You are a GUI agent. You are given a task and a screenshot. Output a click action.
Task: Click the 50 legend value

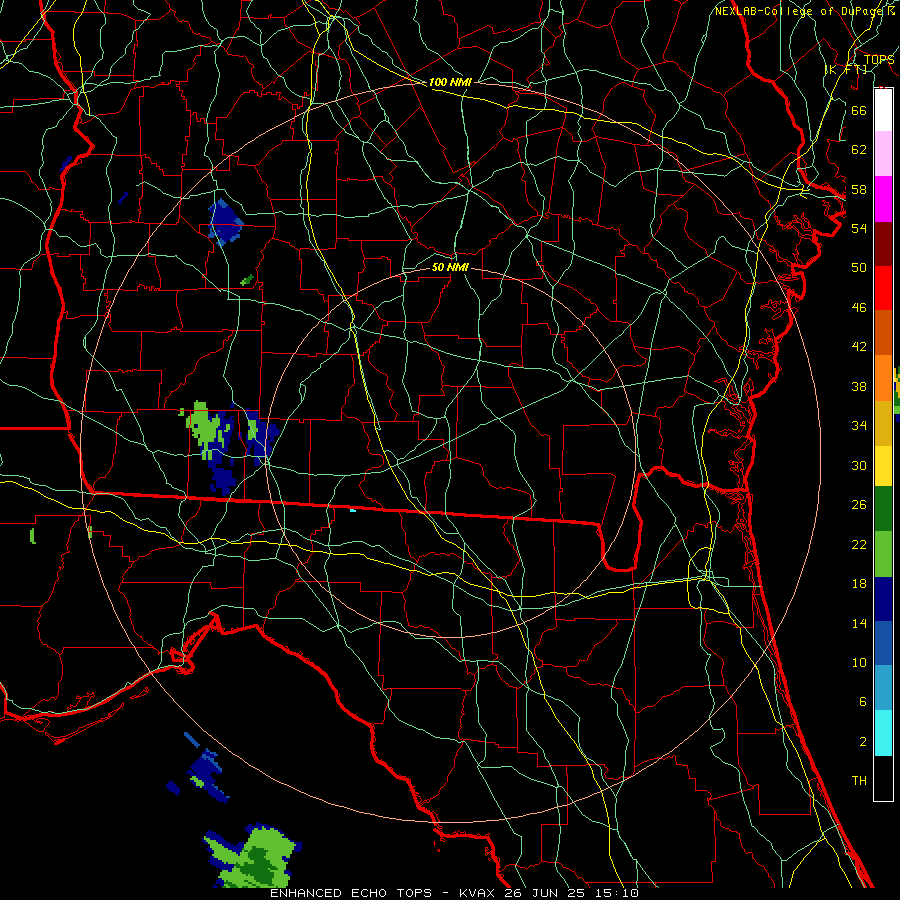859,268
